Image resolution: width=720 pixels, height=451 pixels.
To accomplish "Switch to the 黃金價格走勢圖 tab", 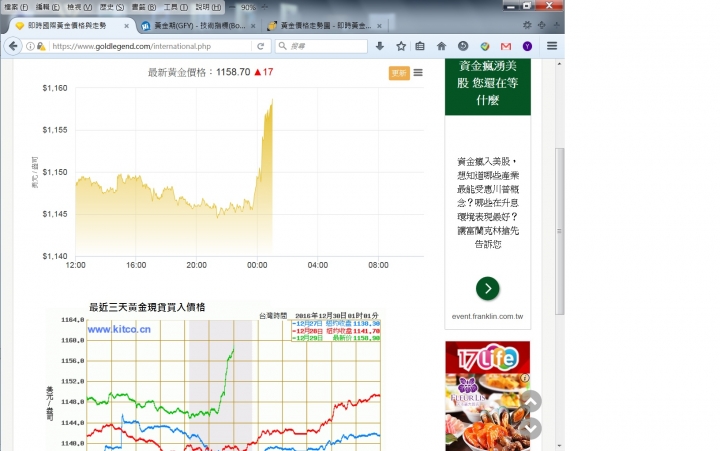I will (x=324, y=26).
